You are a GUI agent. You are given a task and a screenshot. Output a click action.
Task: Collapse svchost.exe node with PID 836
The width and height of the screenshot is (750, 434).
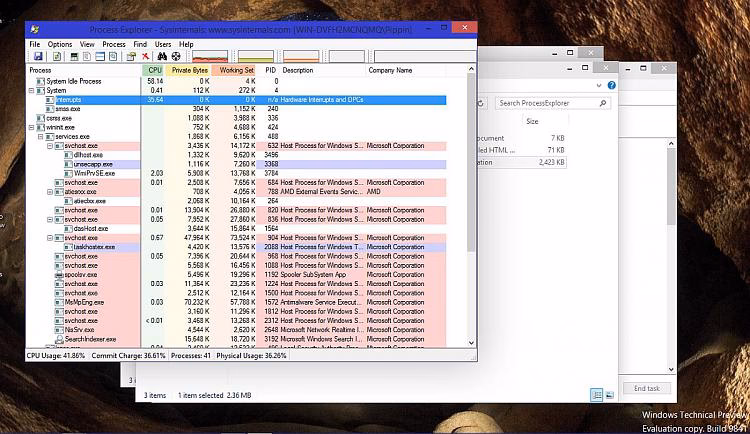point(50,220)
